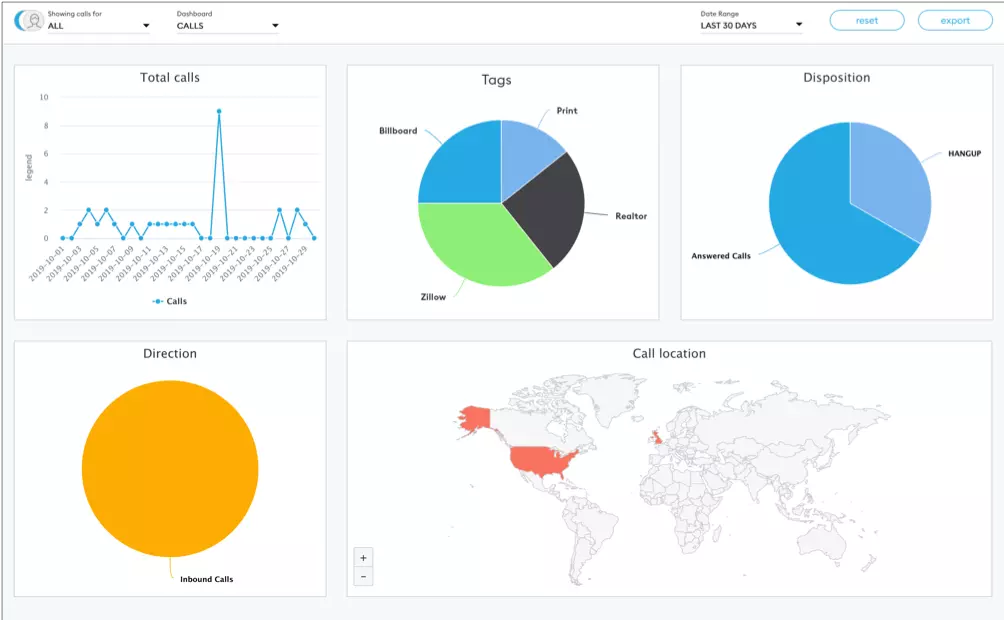Screen dimensions: 1004x620
Task: Open the Date Range LAST 30 DAYS dropdown
Action: click(x=751, y=25)
